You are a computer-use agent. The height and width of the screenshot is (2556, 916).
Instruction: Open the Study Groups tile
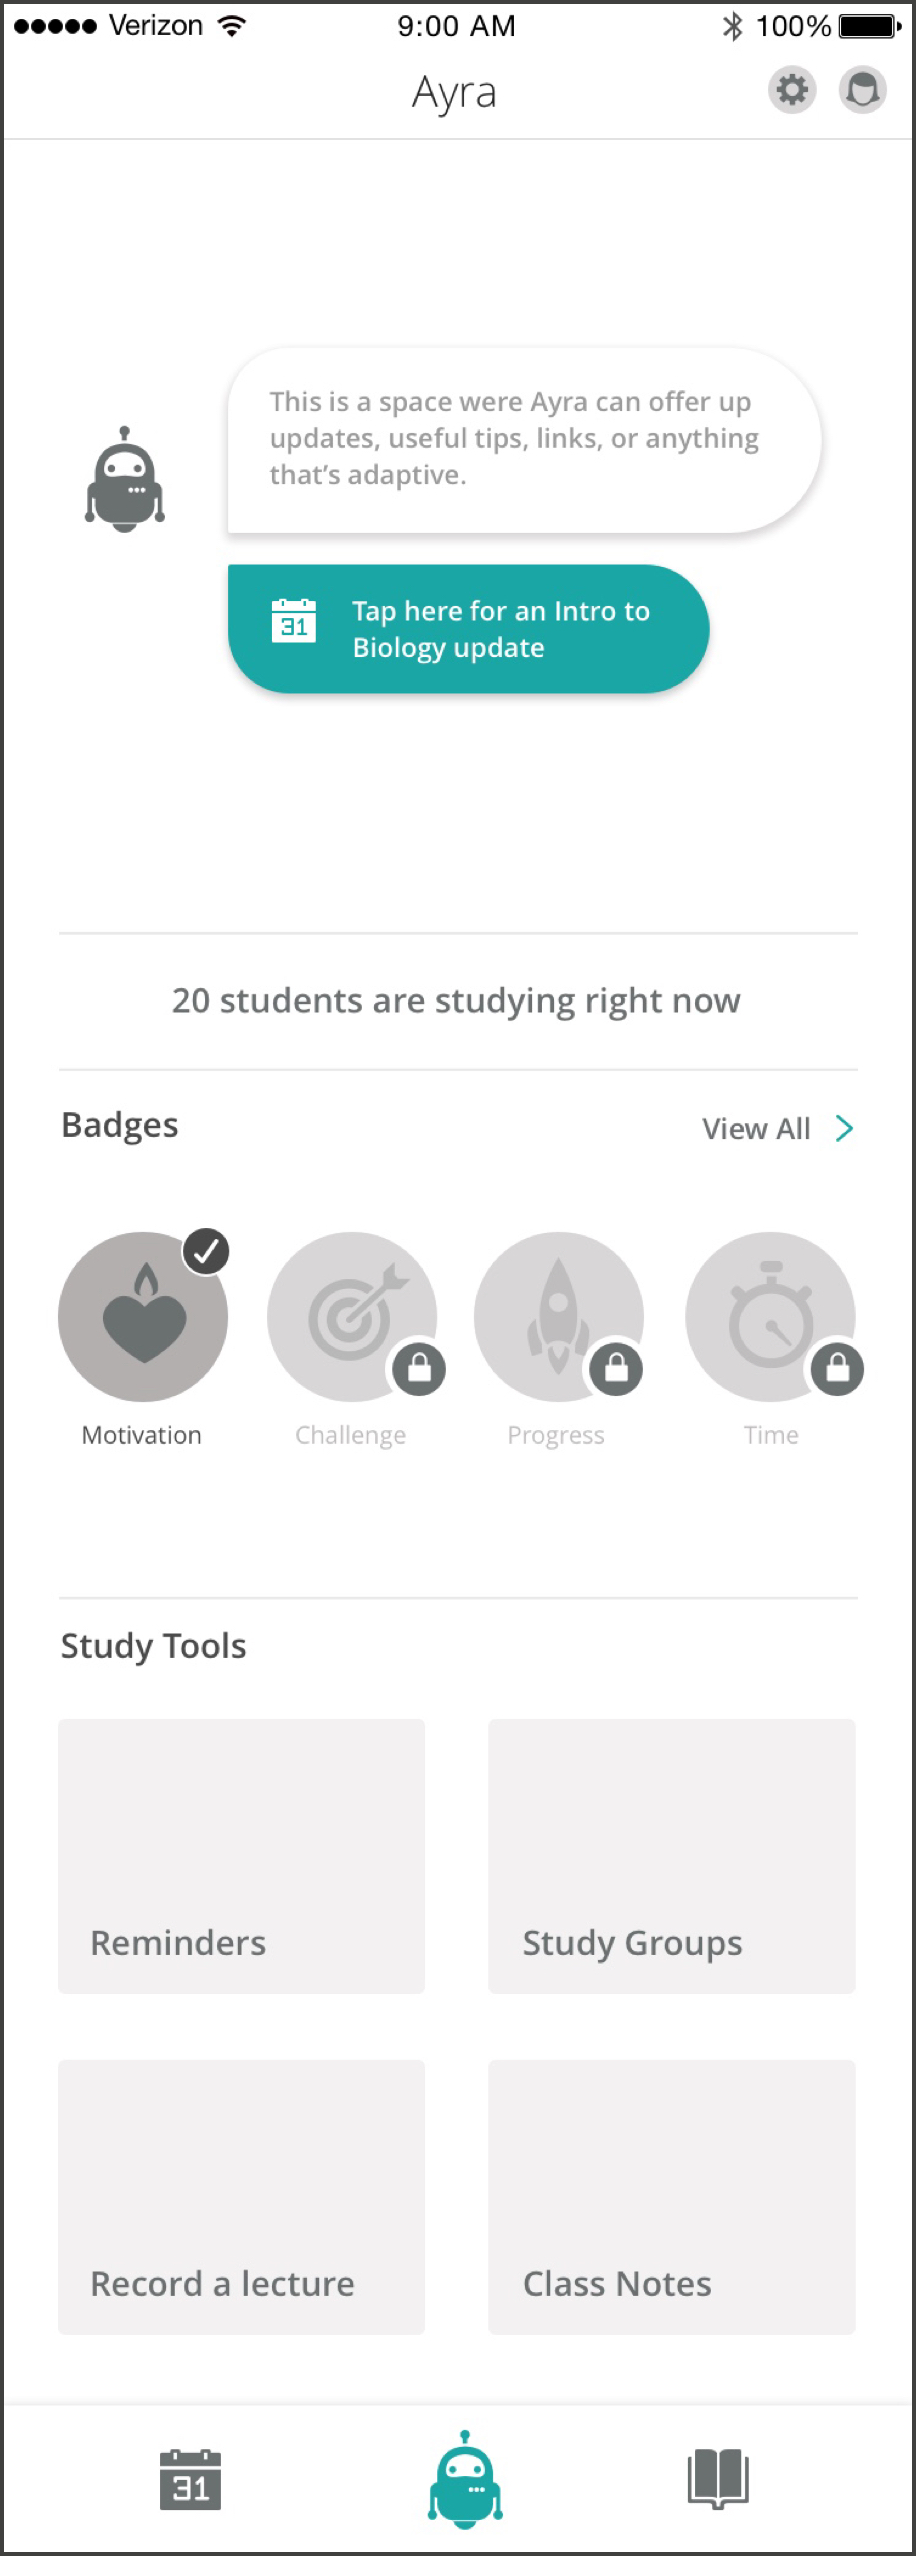(671, 1856)
